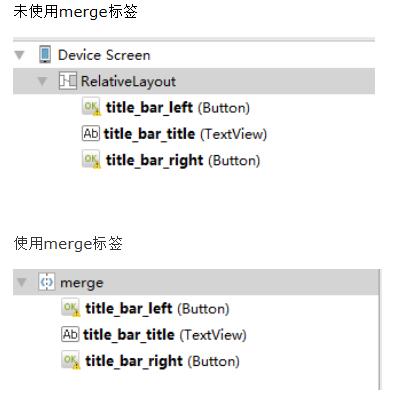The width and height of the screenshot is (399, 401).
Task: Select title_bar_right (Button) under merge
Action: click(162, 361)
